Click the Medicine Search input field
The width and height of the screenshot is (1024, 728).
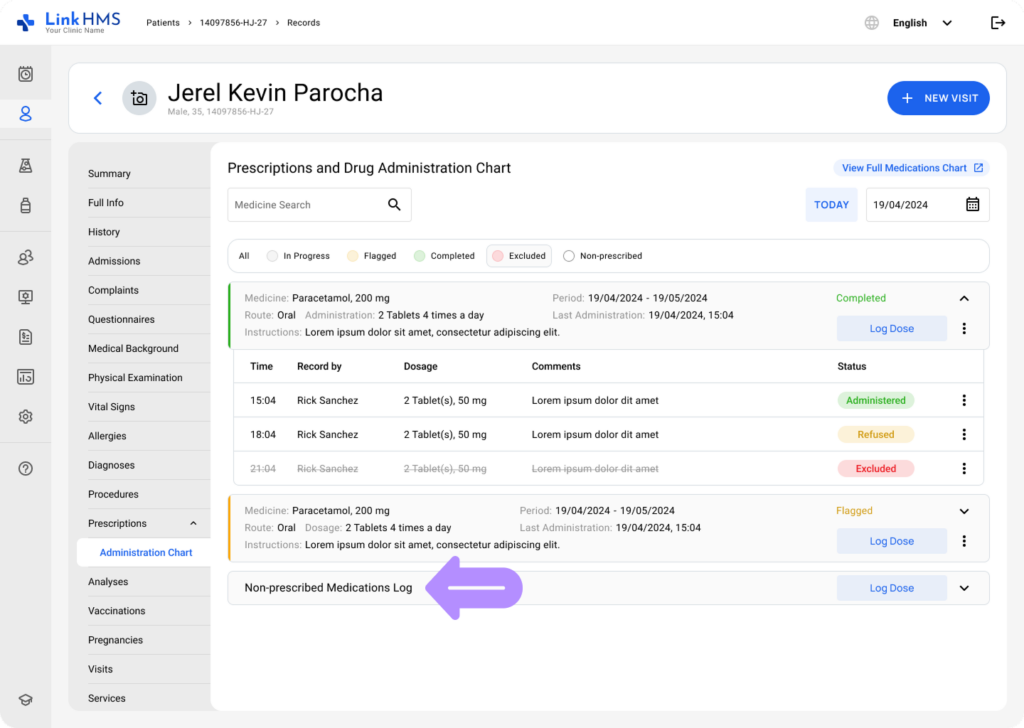(x=305, y=205)
